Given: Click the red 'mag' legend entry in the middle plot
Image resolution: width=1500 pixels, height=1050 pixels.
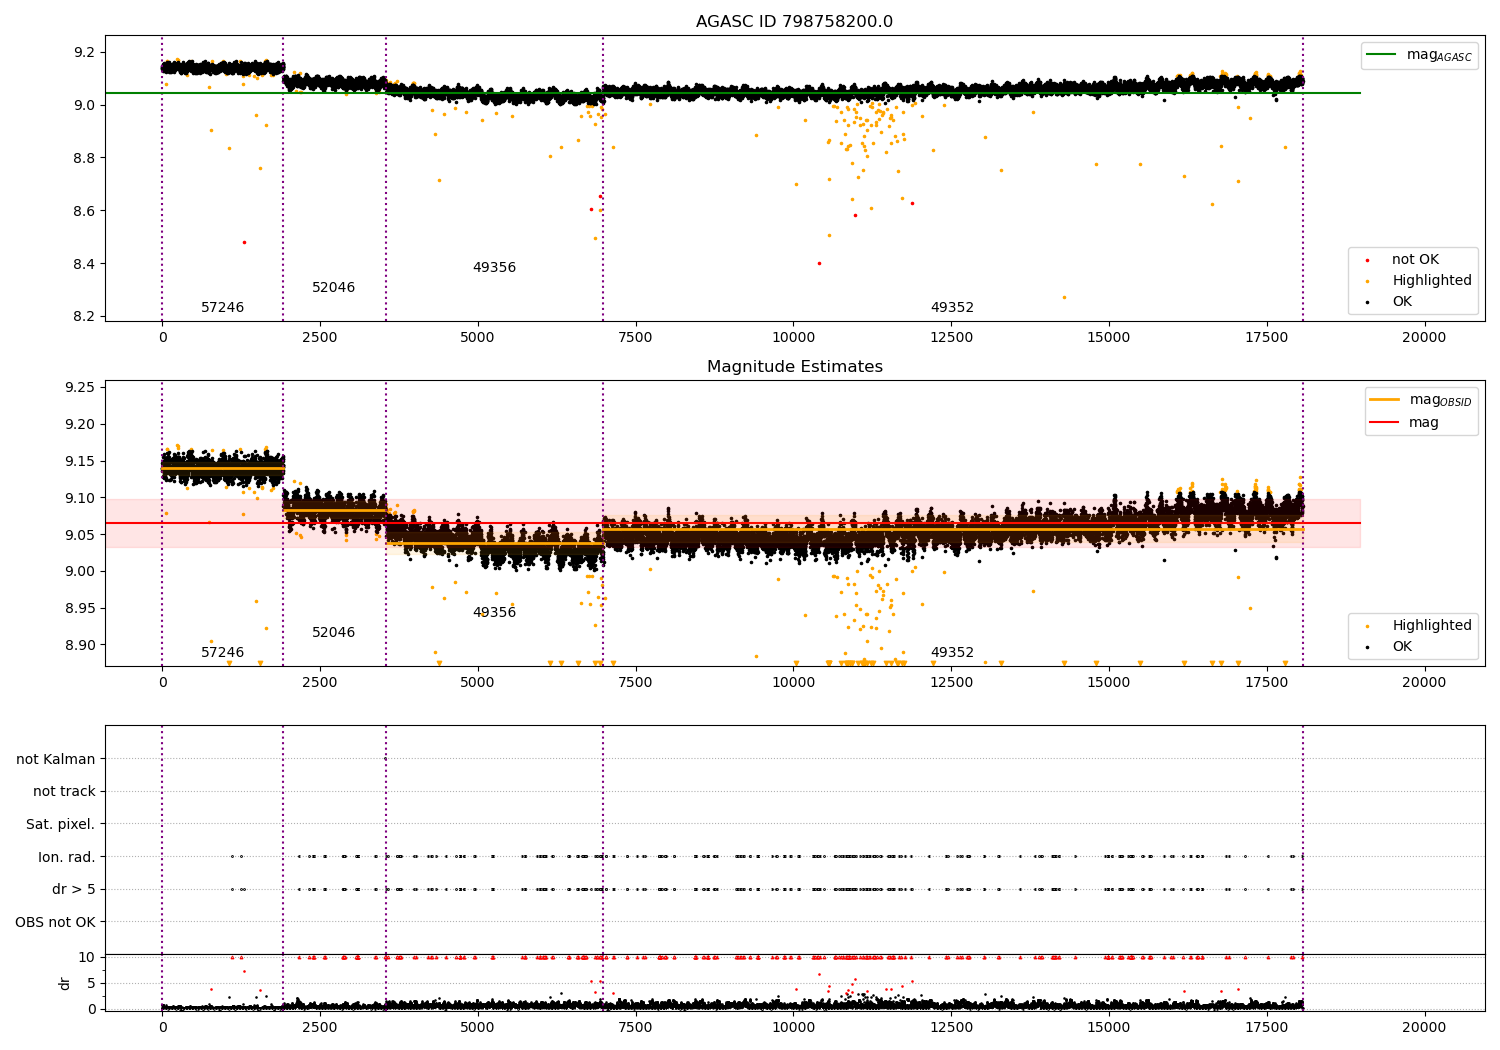Looking at the screenshot, I should point(1404,422).
